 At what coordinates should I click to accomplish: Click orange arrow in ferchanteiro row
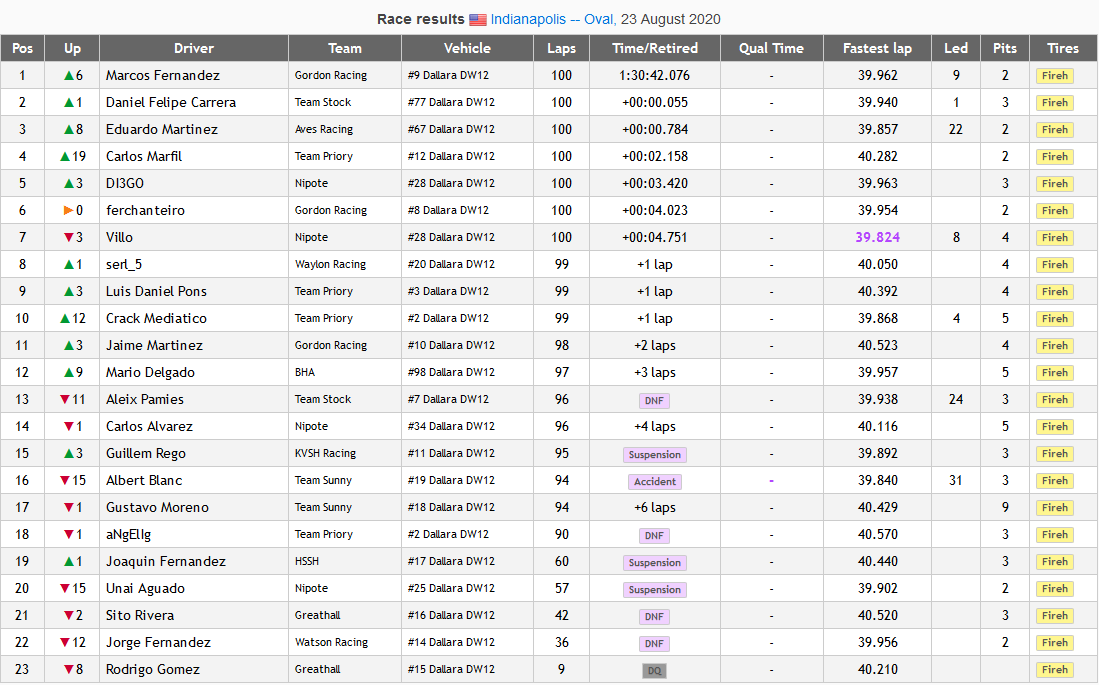click(x=68, y=210)
